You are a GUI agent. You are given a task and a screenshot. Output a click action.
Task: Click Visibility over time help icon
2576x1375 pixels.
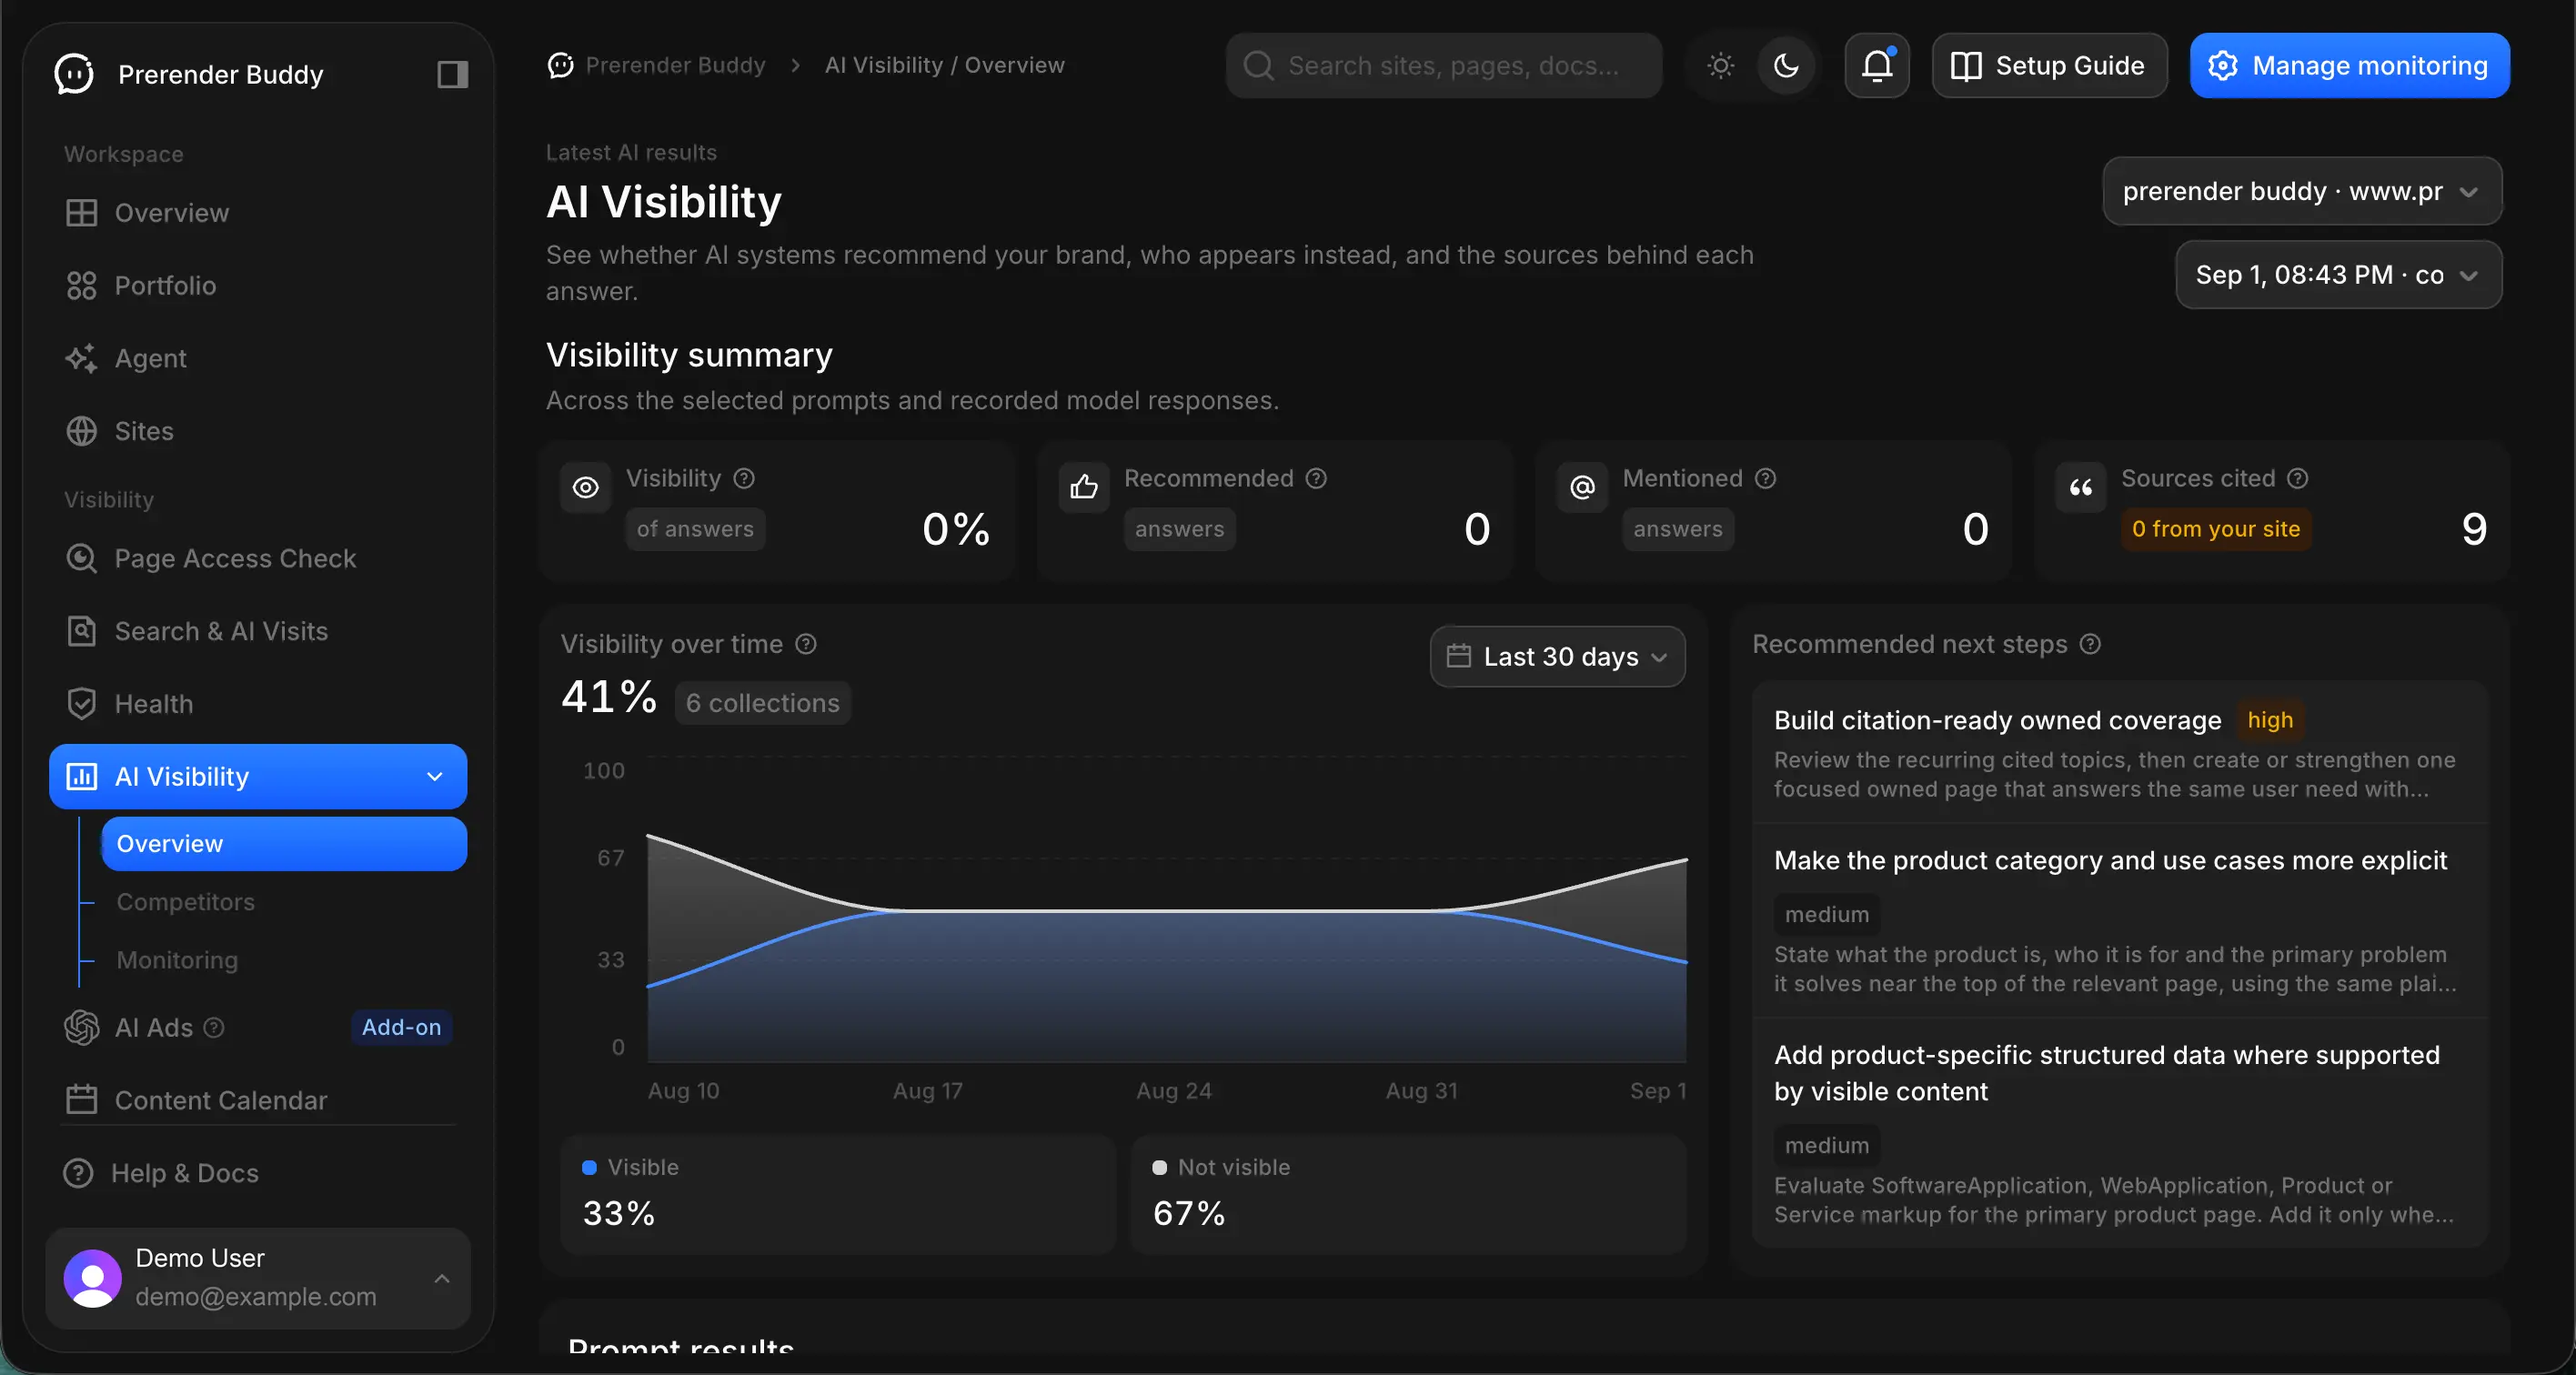(806, 644)
